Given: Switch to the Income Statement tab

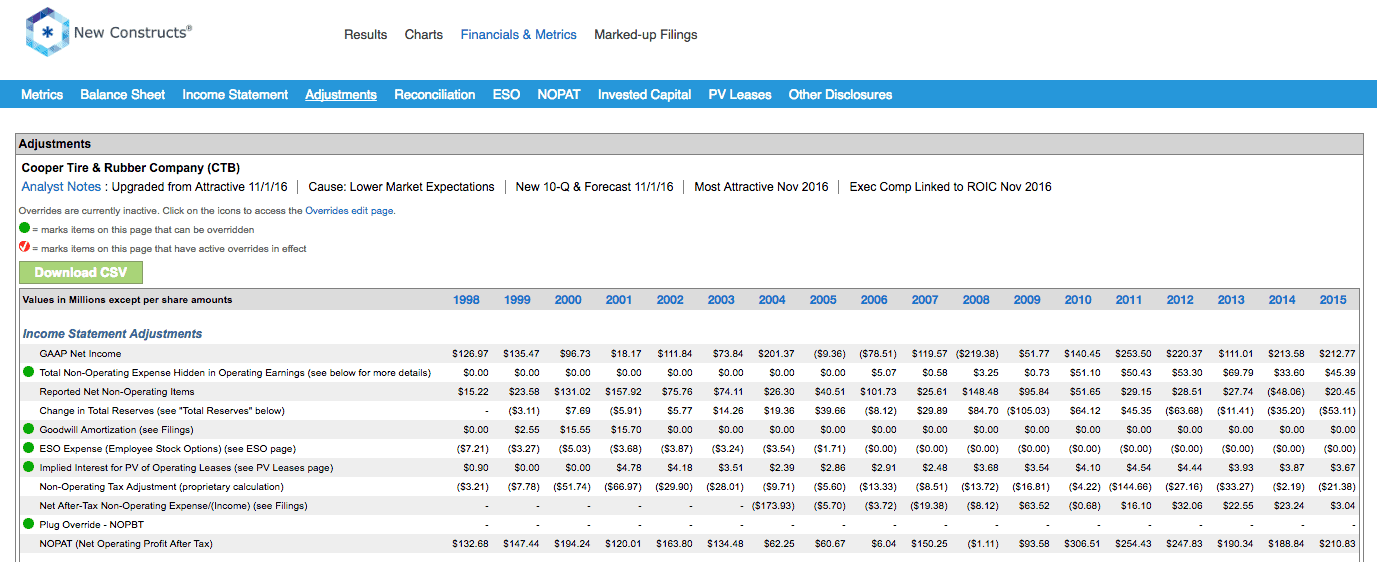Looking at the screenshot, I should [235, 94].
